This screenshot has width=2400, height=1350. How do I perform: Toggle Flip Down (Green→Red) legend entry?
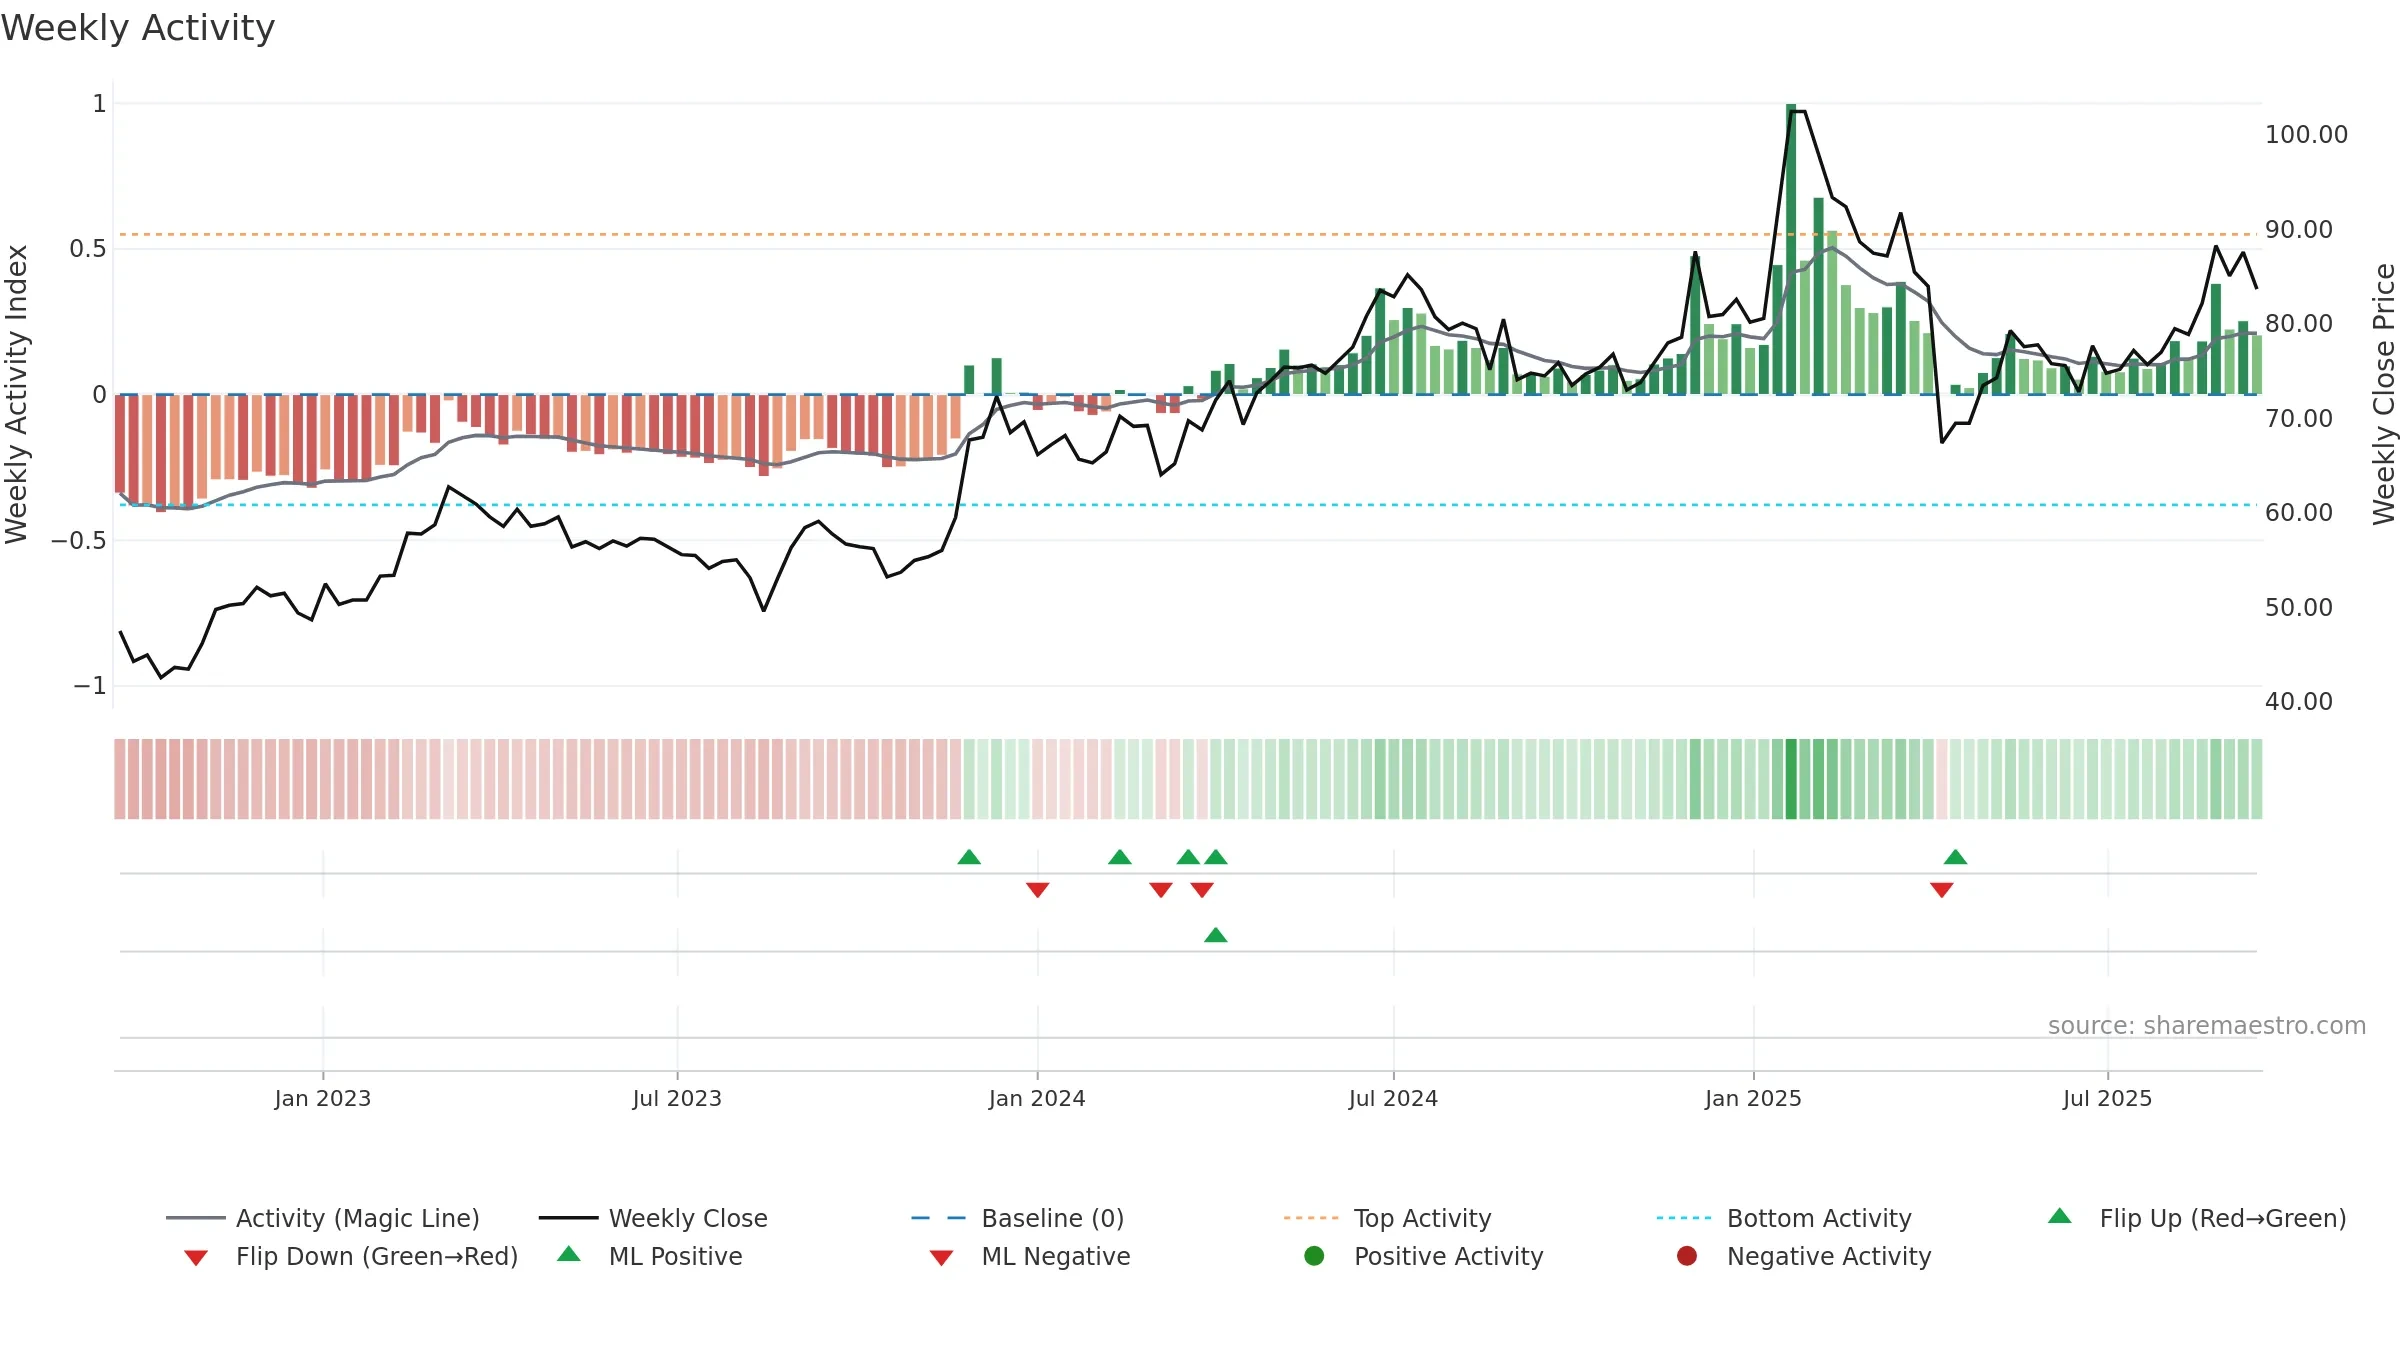[x=350, y=1256]
